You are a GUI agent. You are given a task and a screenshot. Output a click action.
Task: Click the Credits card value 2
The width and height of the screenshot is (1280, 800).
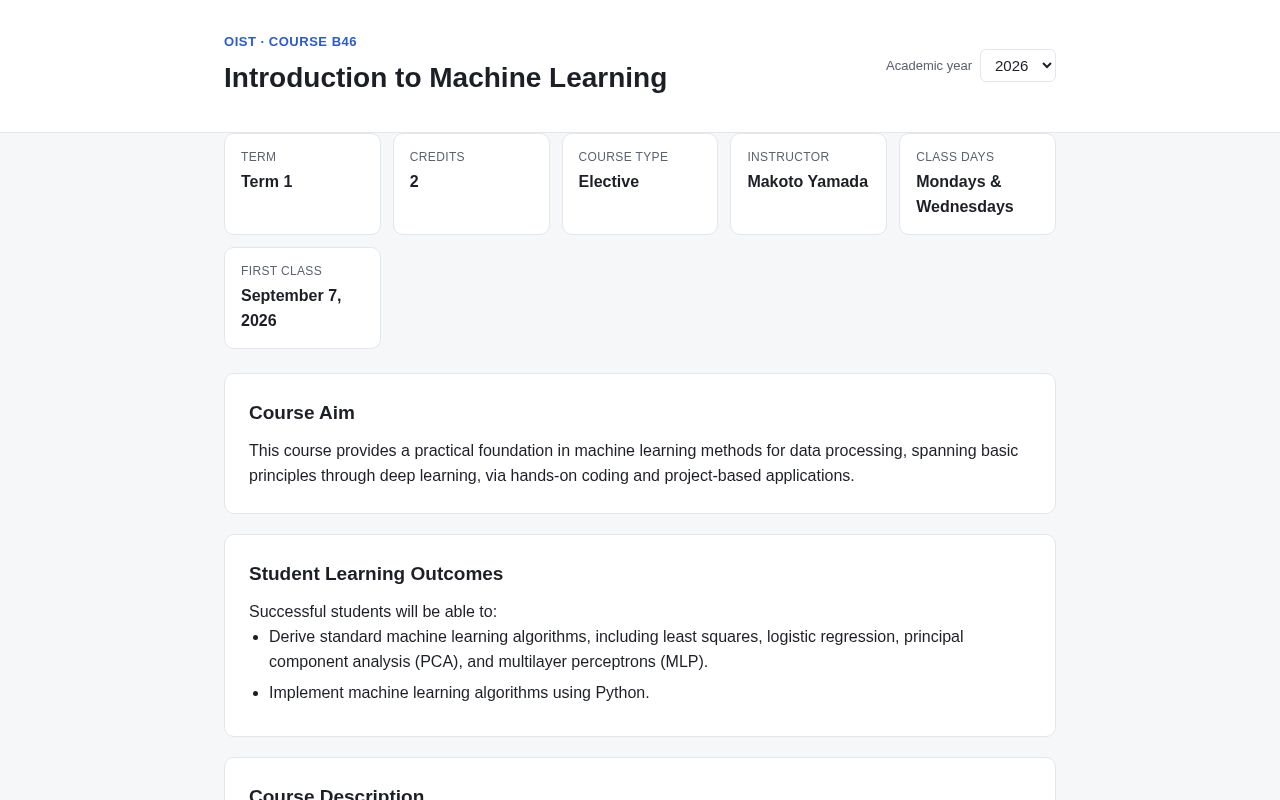point(414,182)
